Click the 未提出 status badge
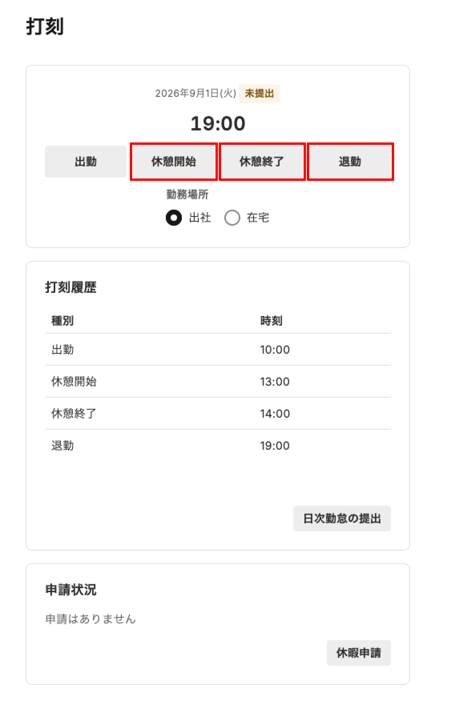This screenshot has width=455, height=701. pyautogui.click(x=259, y=93)
